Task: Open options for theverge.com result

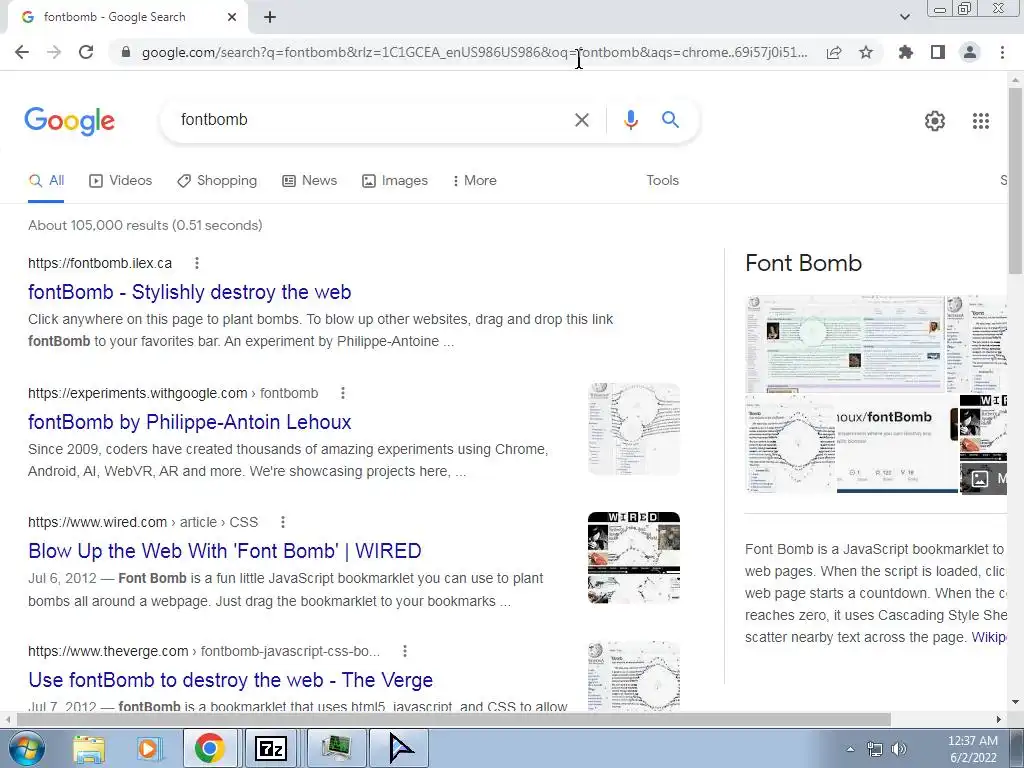Action: click(405, 651)
